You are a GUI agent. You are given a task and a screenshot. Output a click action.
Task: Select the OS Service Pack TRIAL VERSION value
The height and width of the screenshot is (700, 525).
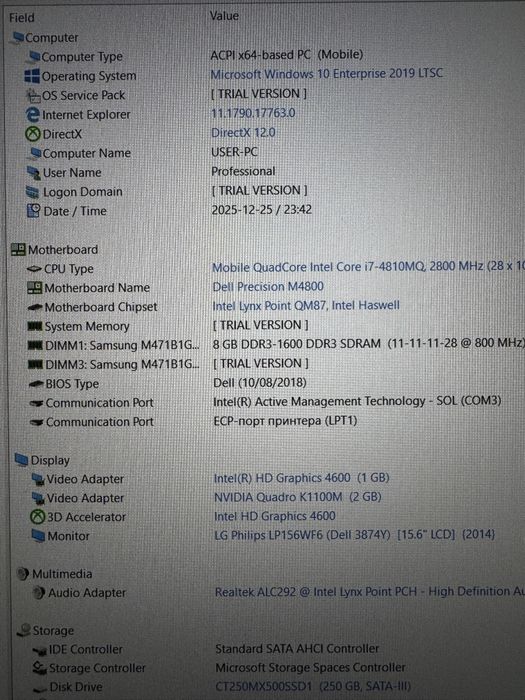259,94
